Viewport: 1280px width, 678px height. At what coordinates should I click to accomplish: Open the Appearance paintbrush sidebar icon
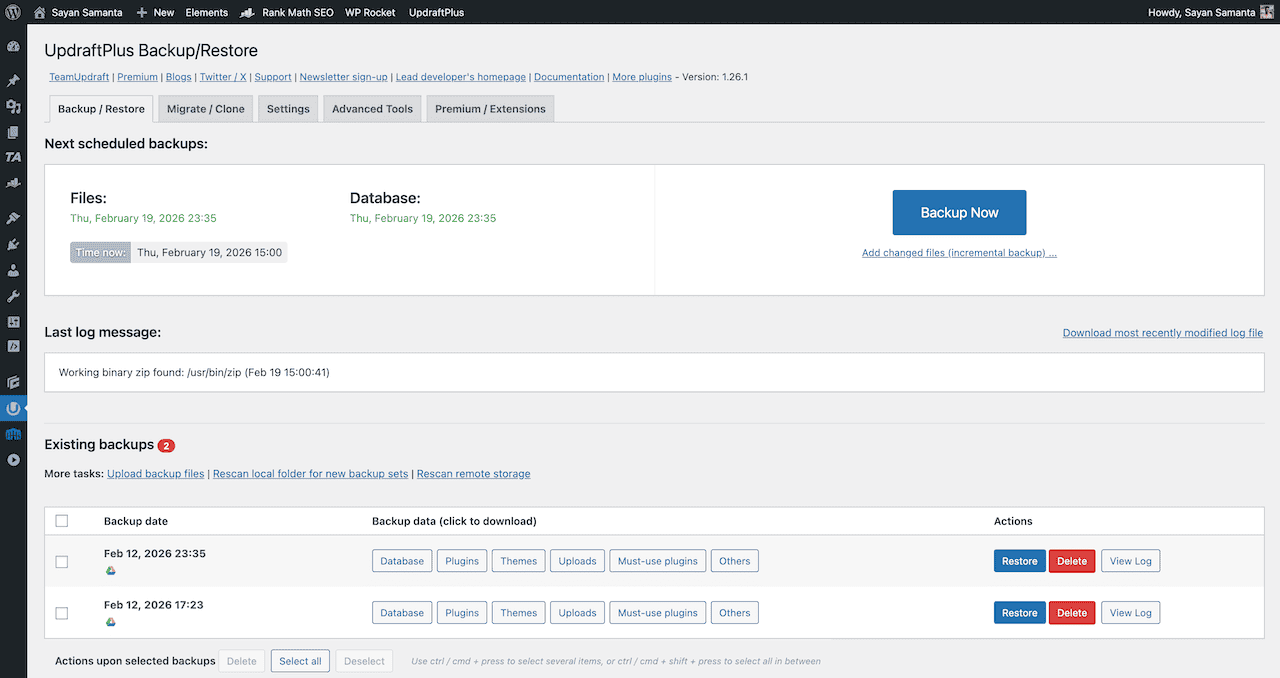click(13, 218)
